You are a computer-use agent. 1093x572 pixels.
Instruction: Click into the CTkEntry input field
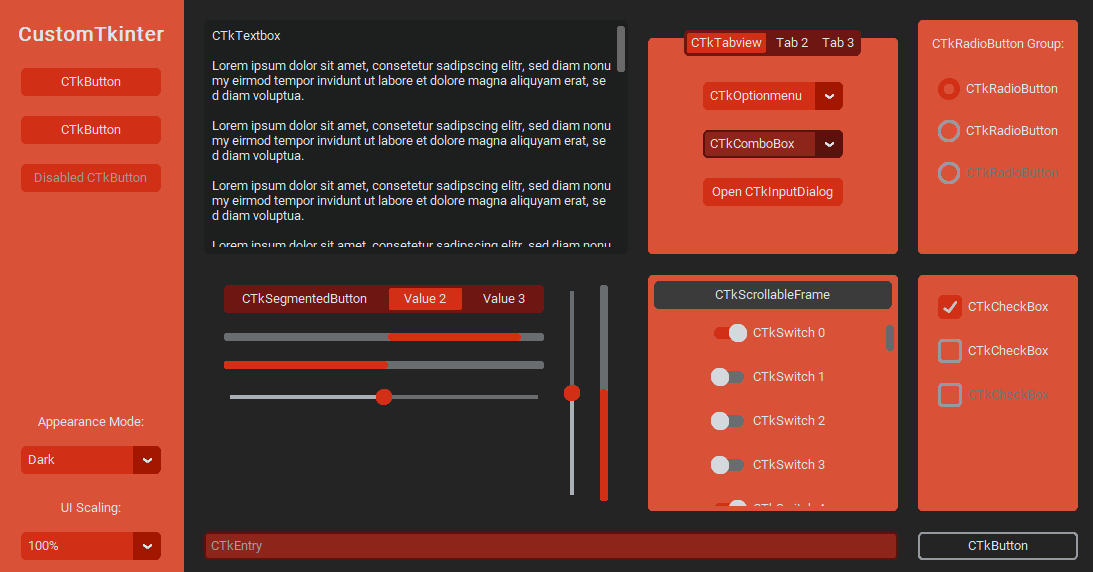click(x=551, y=546)
